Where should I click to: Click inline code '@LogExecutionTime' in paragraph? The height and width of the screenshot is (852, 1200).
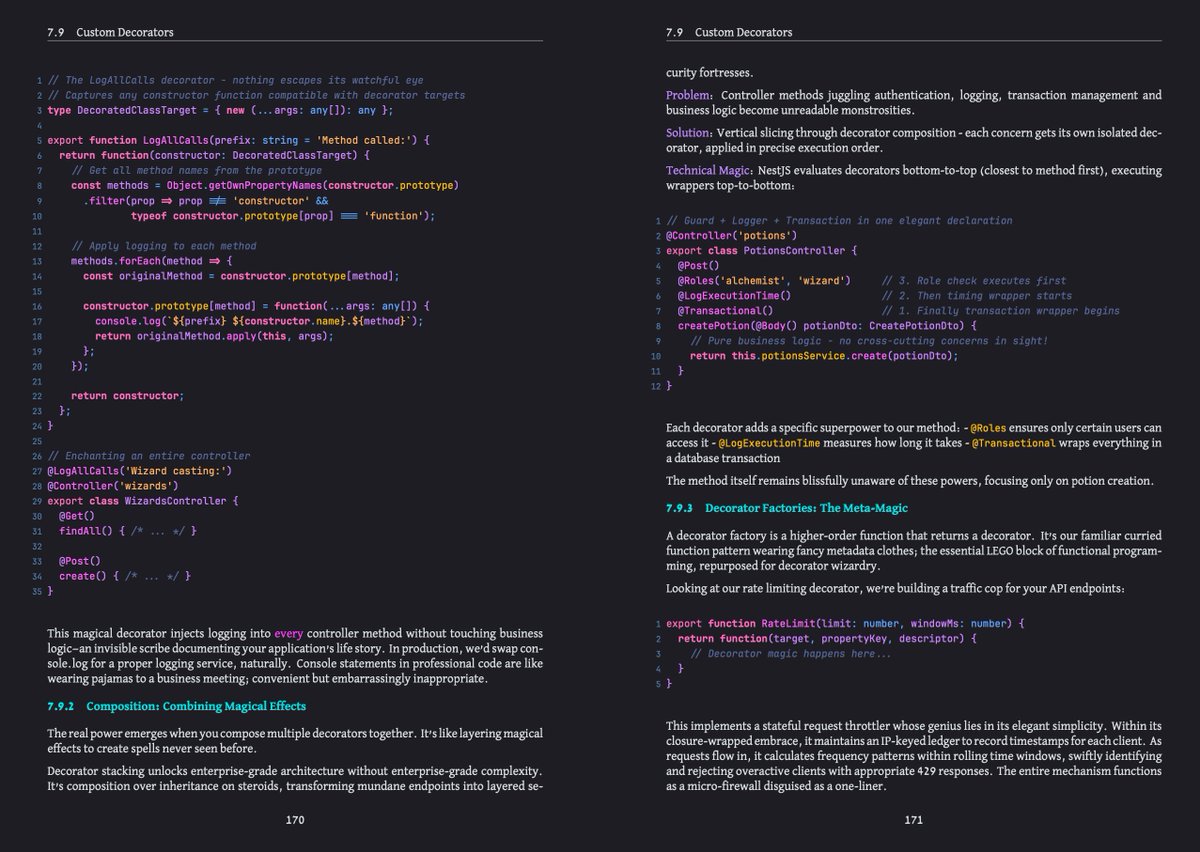click(769, 443)
